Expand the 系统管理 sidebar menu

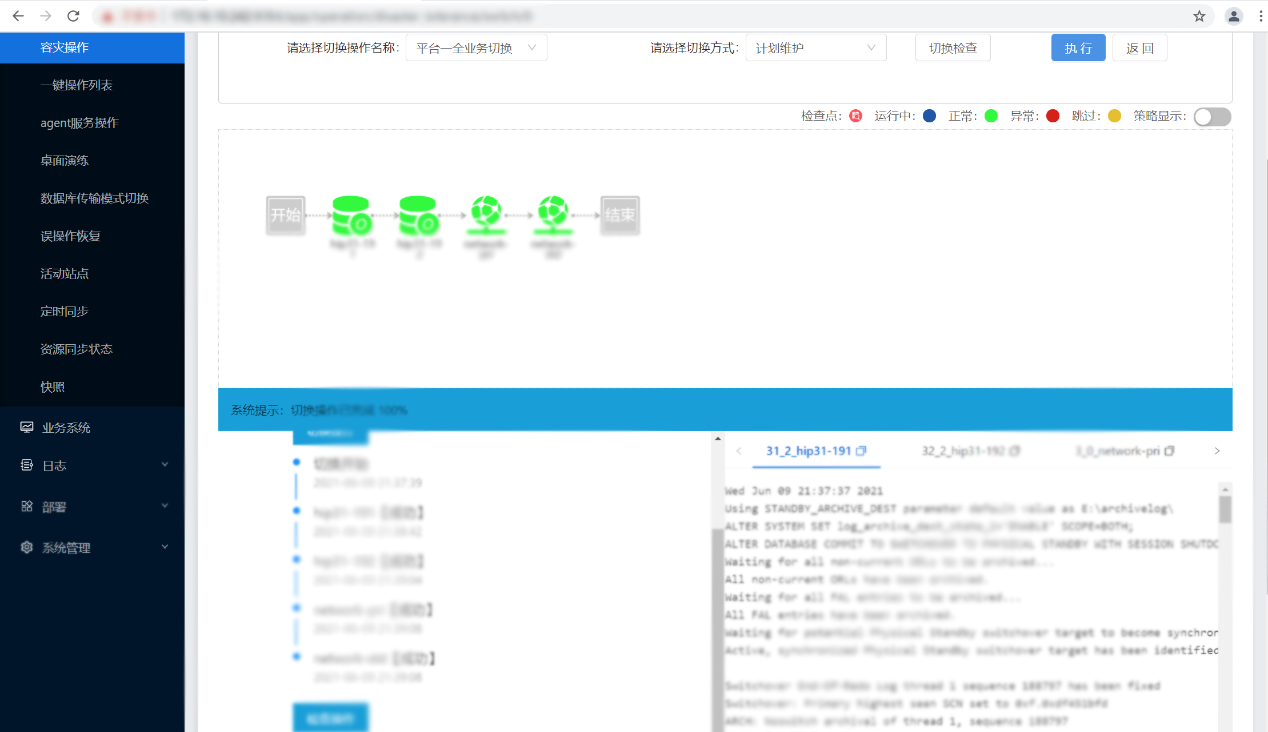(92, 548)
